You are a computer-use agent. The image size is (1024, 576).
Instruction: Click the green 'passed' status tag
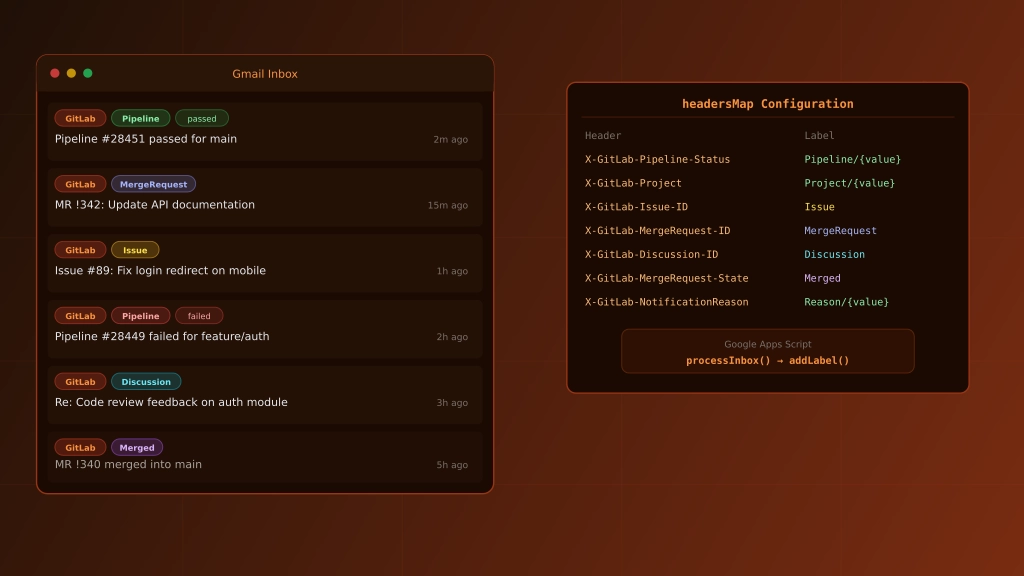(201, 118)
